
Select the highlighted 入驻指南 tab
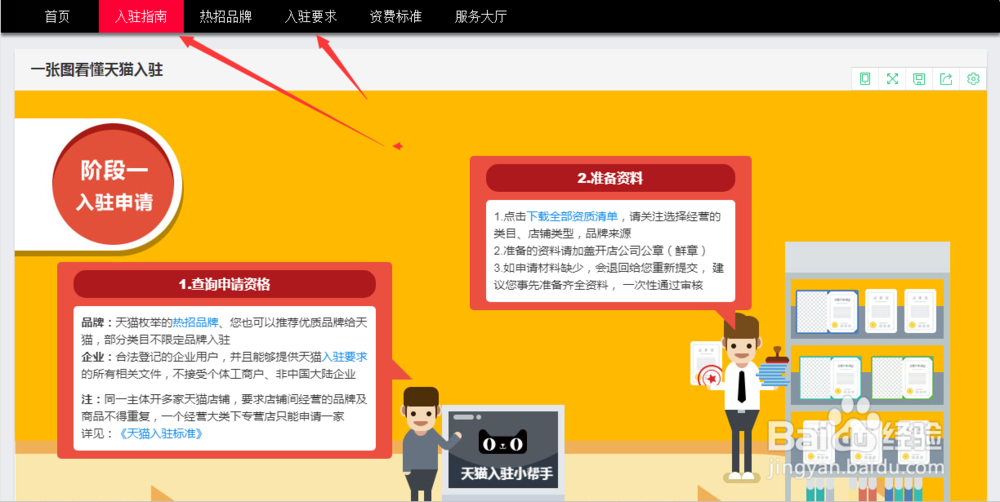tap(141, 17)
